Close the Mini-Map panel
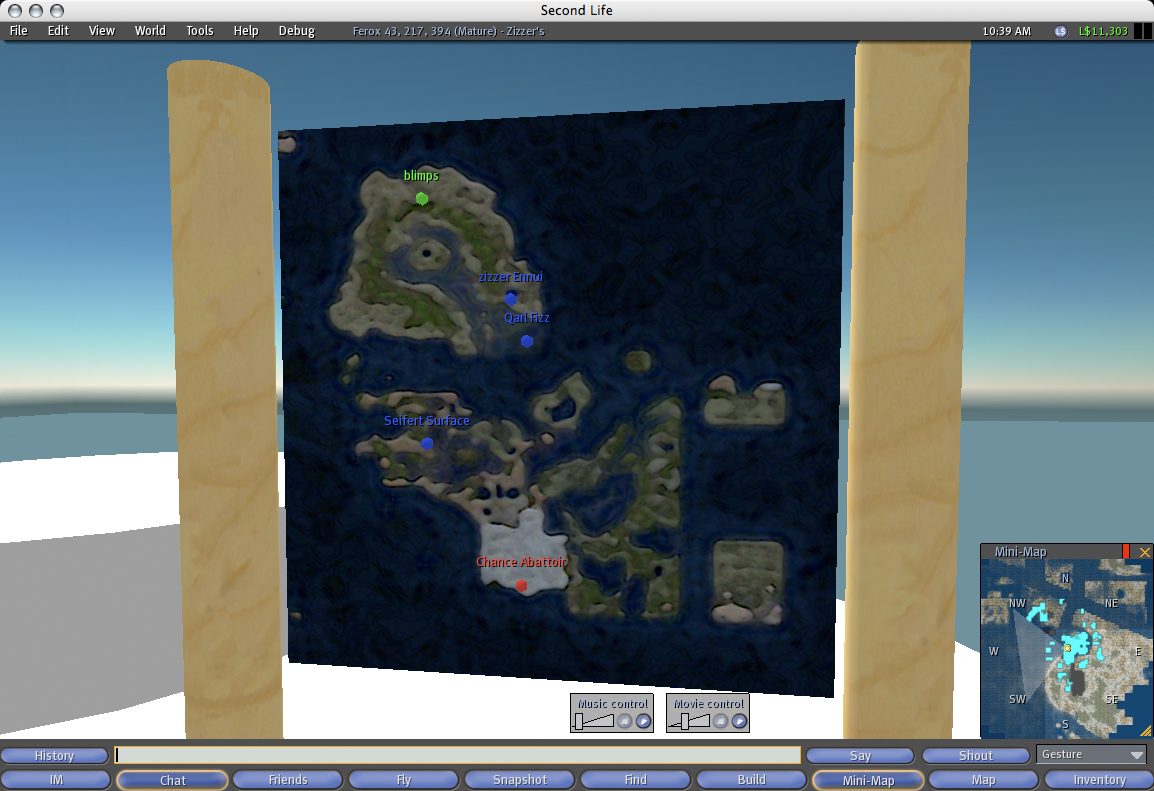Image resolution: width=1154 pixels, height=791 pixels. [x=1144, y=552]
